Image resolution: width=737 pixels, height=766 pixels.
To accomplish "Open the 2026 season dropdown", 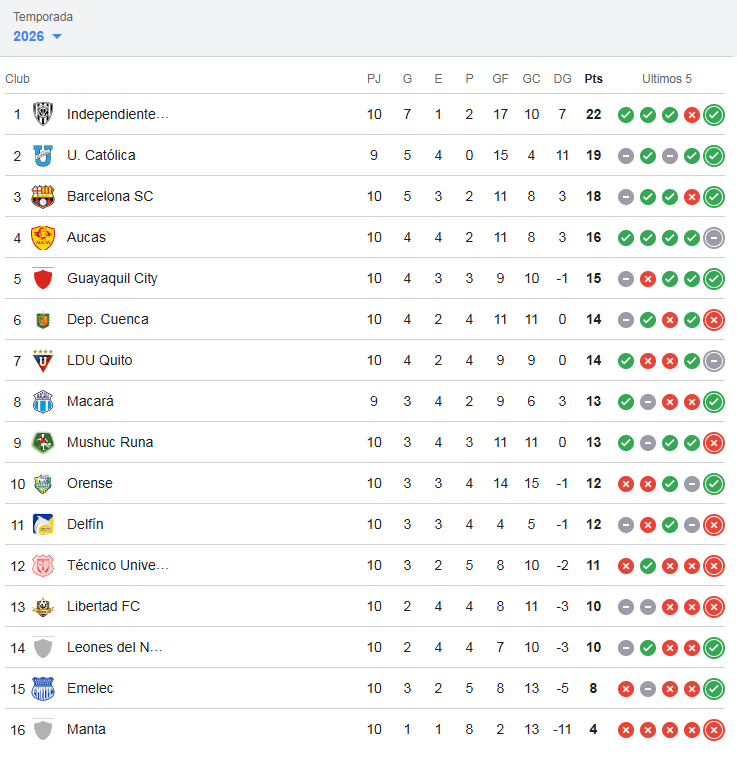I will (38, 36).
